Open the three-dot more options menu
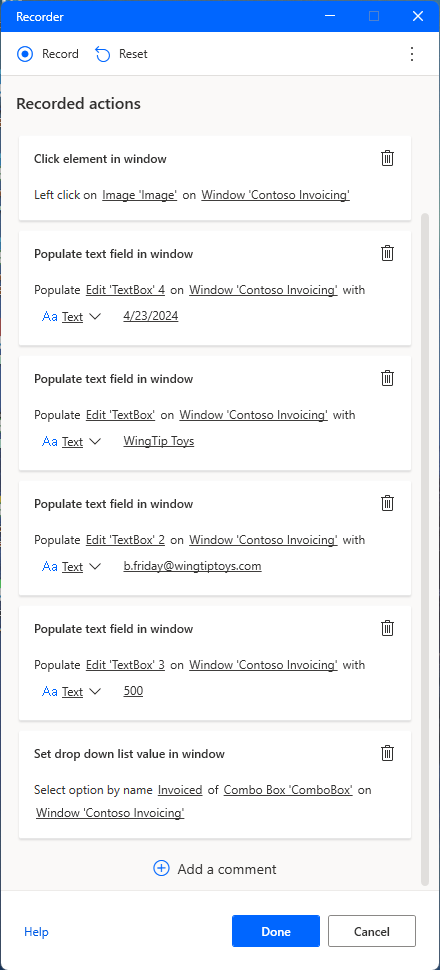Viewport: 440px width, 970px height. click(x=412, y=54)
